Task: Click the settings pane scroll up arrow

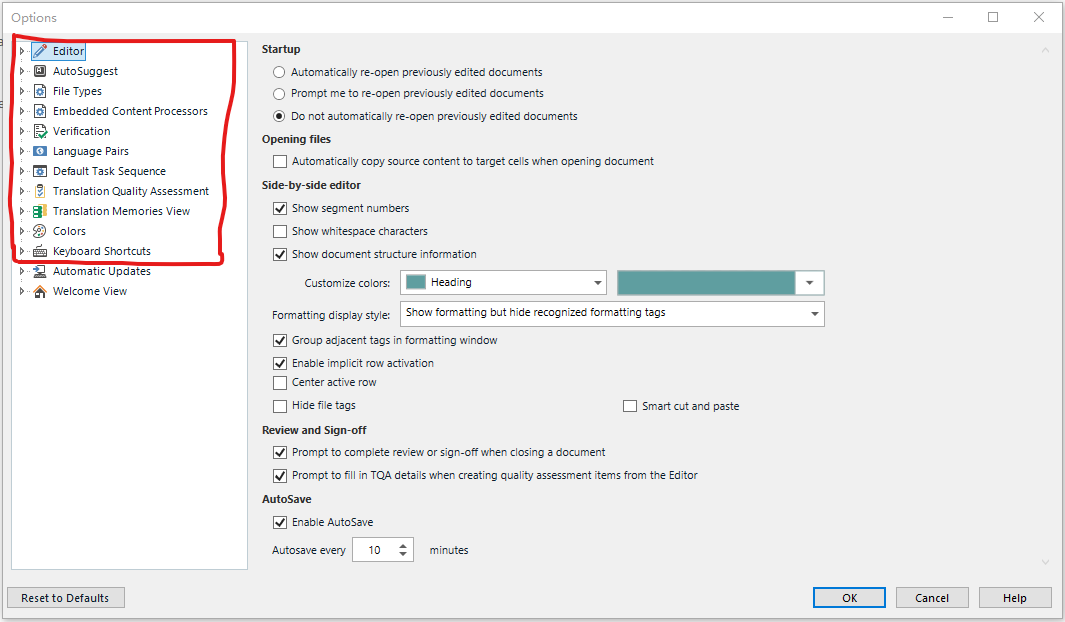Action: click(1045, 50)
